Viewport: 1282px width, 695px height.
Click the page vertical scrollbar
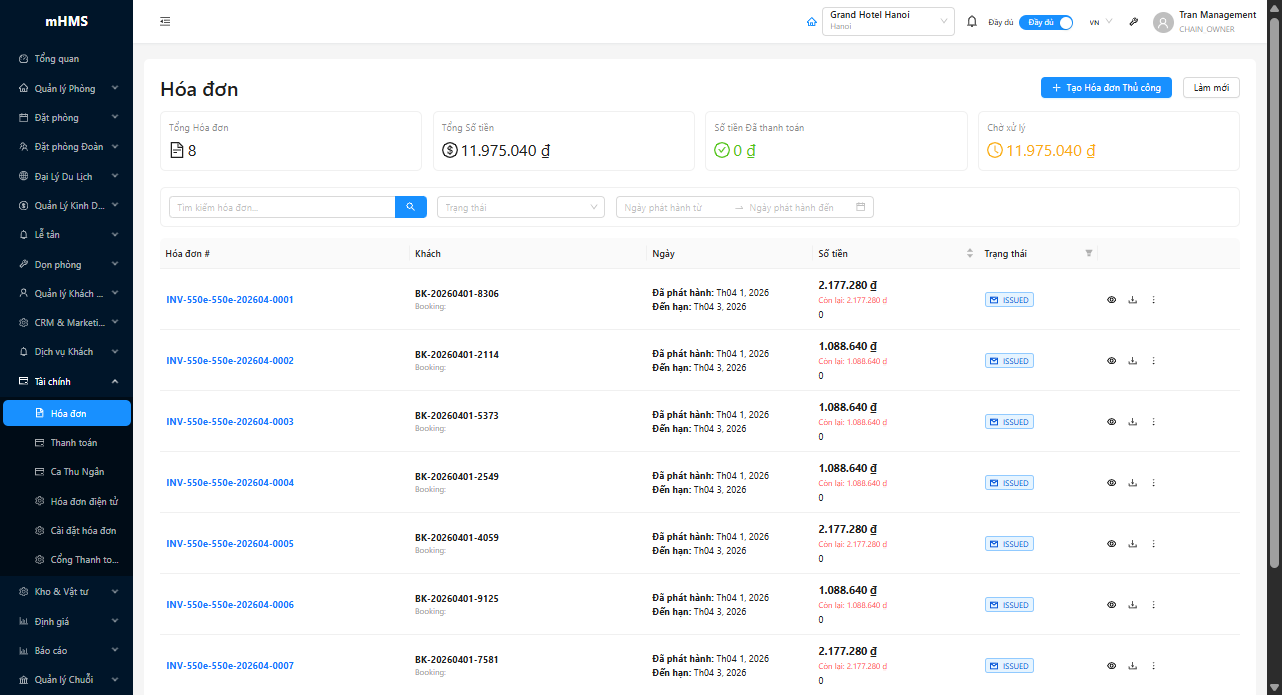coord(1274,300)
